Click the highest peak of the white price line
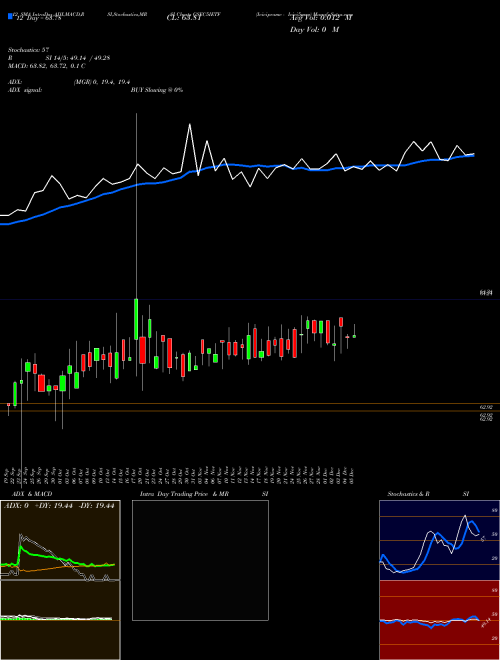This screenshot has width=500, height=660. (x=190, y=125)
